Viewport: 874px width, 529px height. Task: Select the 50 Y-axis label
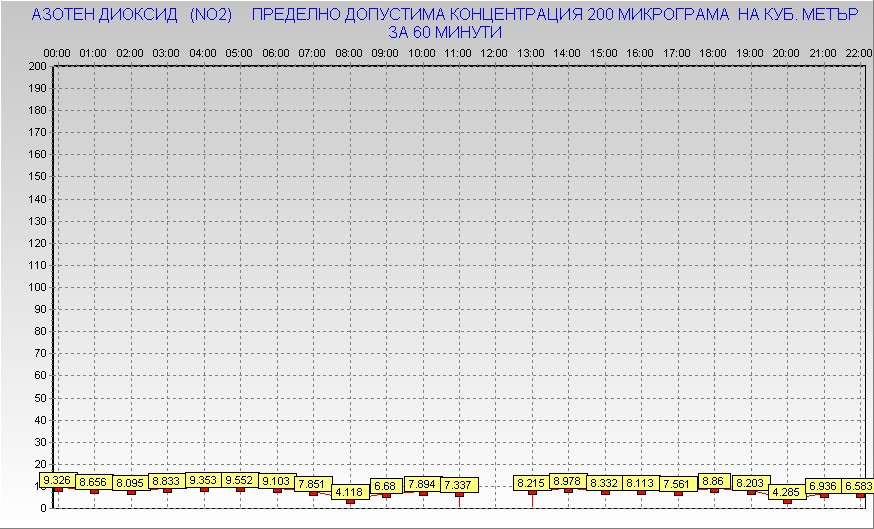click(x=40, y=398)
